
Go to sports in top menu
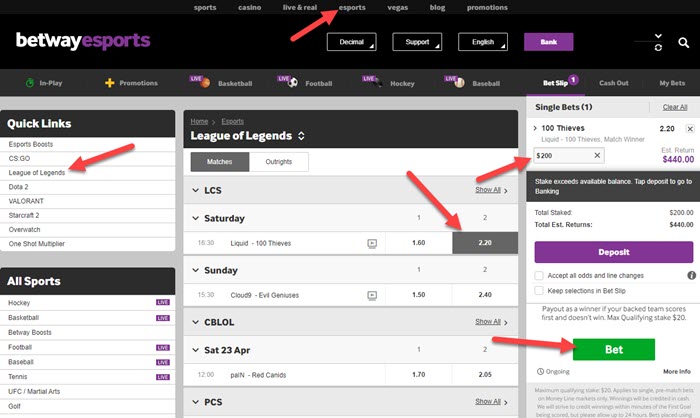(x=205, y=7)
